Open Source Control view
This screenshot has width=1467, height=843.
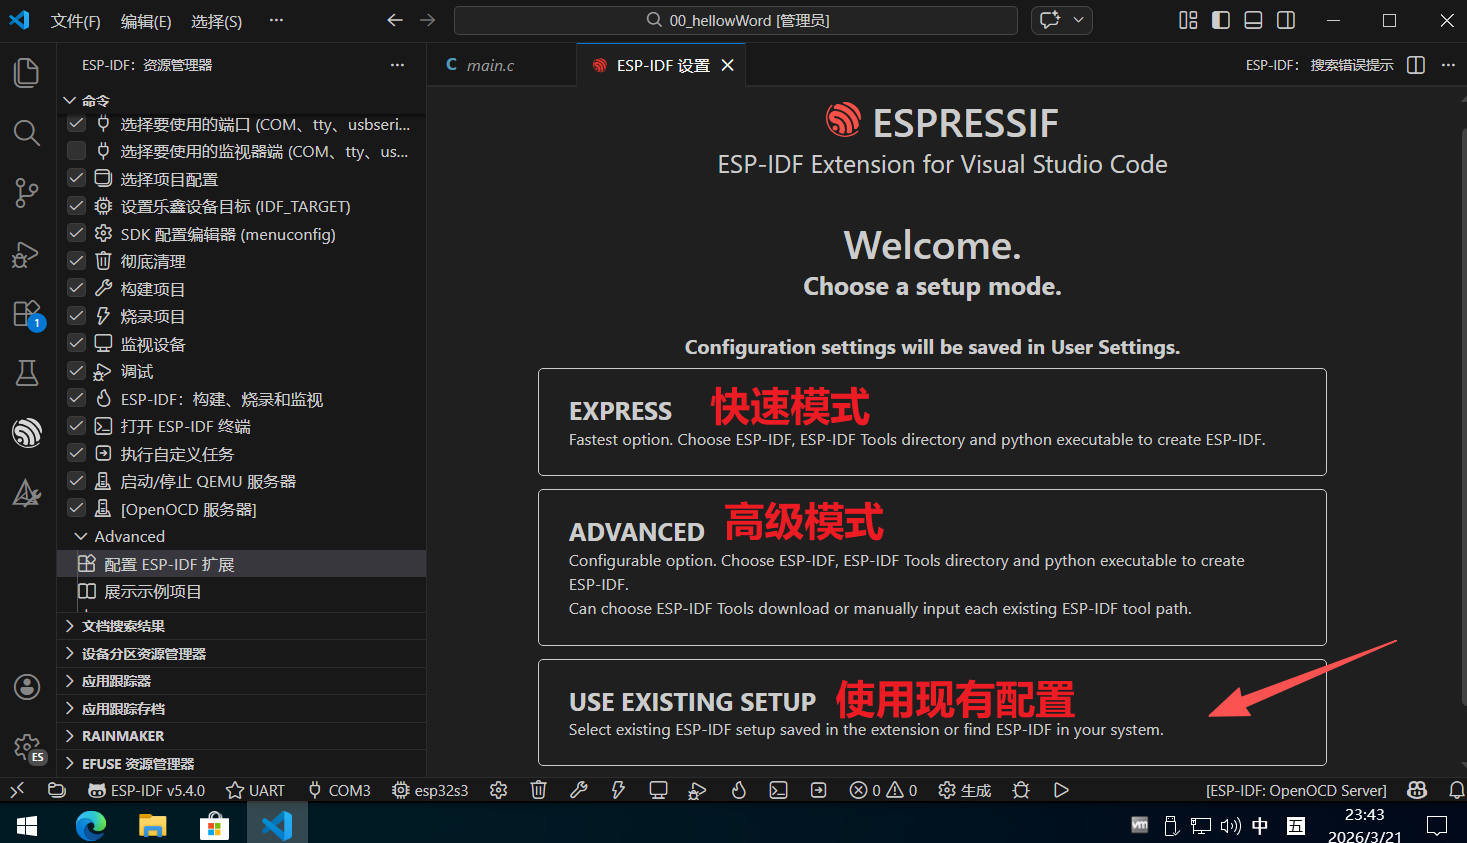click(x=27, y=193)
